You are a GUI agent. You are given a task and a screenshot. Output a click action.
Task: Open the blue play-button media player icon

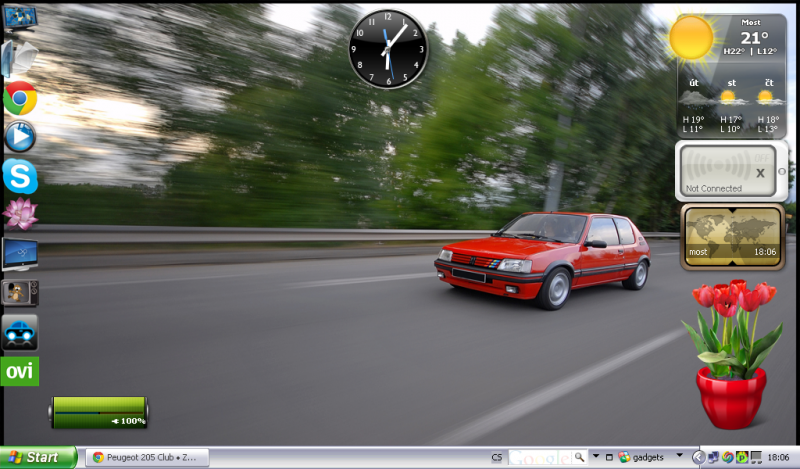coord(20,136)
